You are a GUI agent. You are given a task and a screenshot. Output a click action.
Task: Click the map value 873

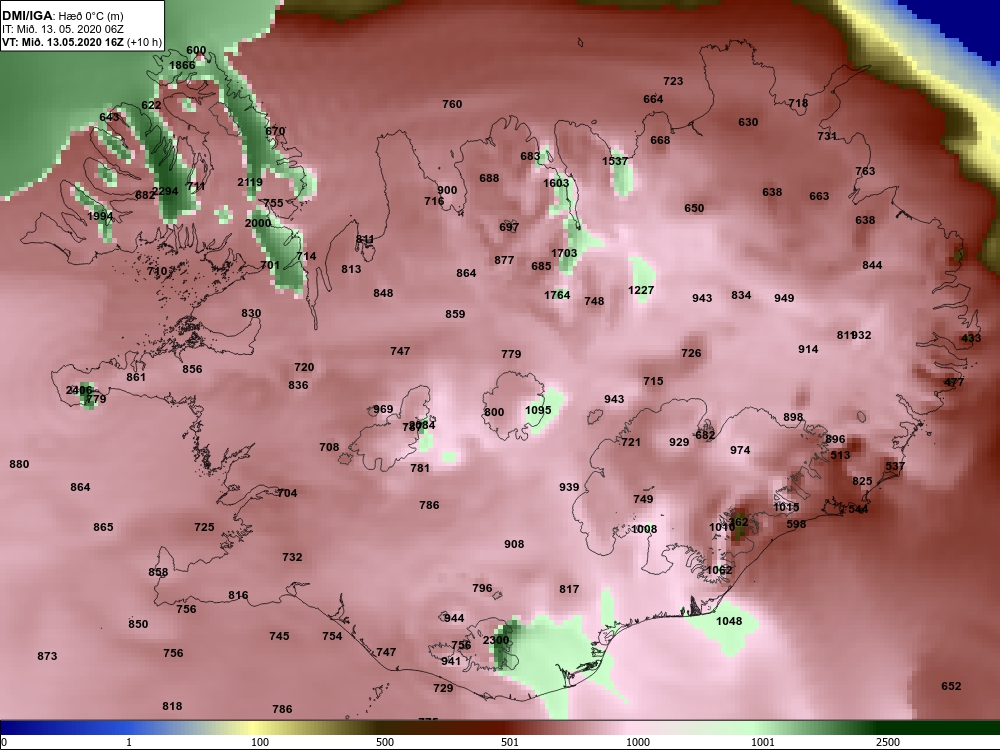point(47,656)
